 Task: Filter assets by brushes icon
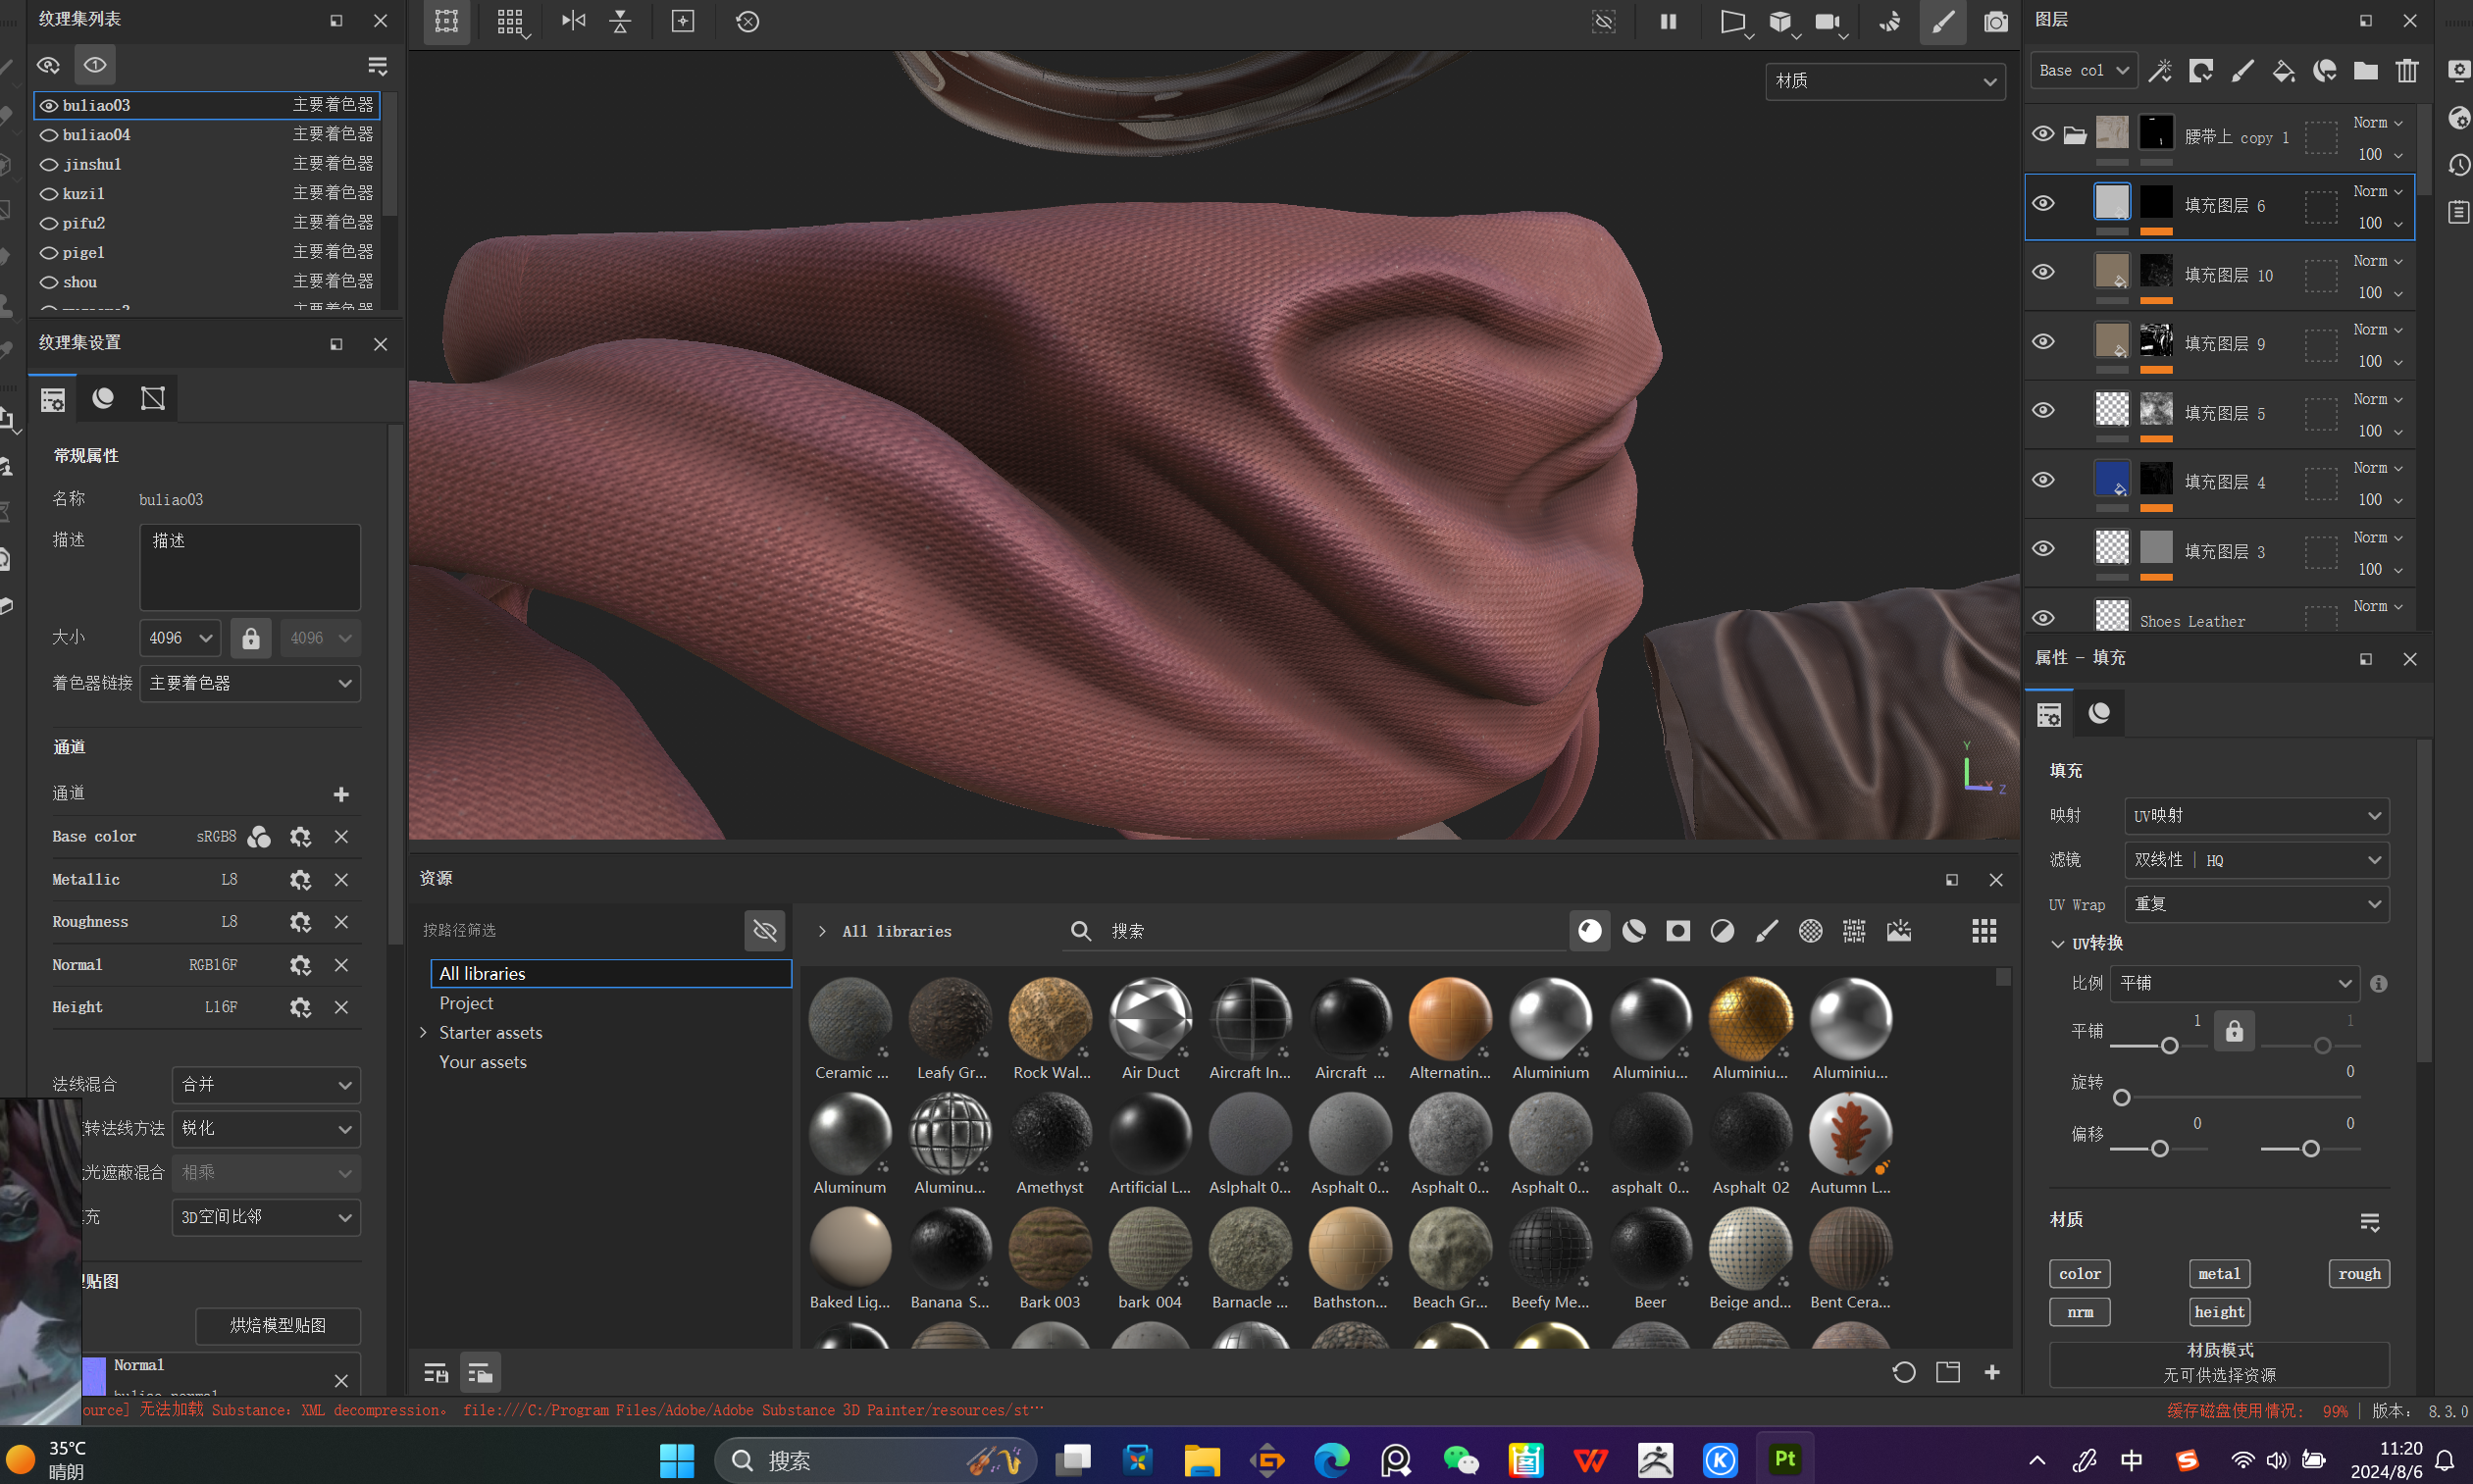point(1766,931)
